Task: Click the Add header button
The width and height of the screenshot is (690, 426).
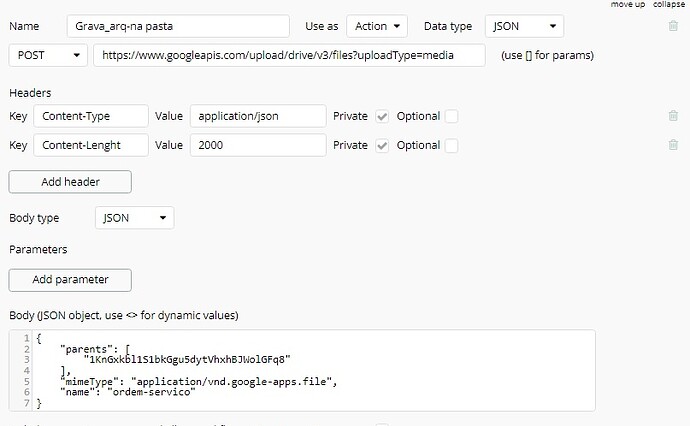Action: pyautogui.click(x=70, y=182)
